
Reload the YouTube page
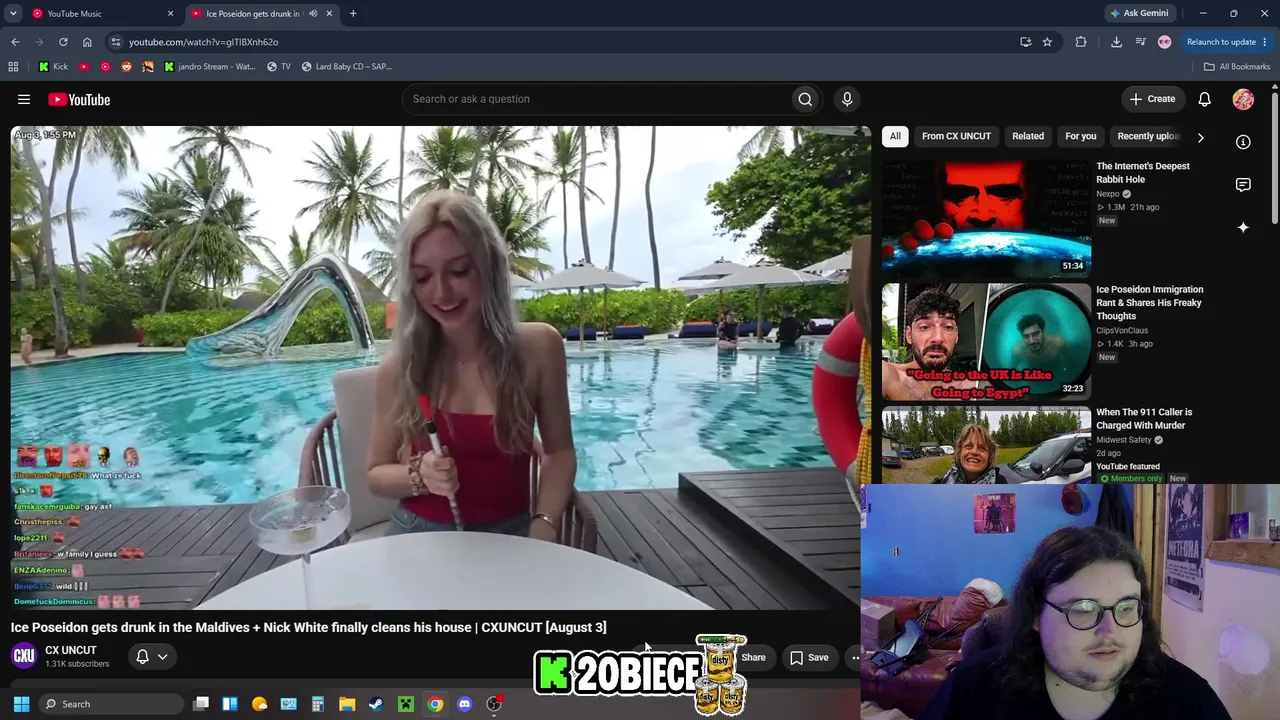point(63,42)
